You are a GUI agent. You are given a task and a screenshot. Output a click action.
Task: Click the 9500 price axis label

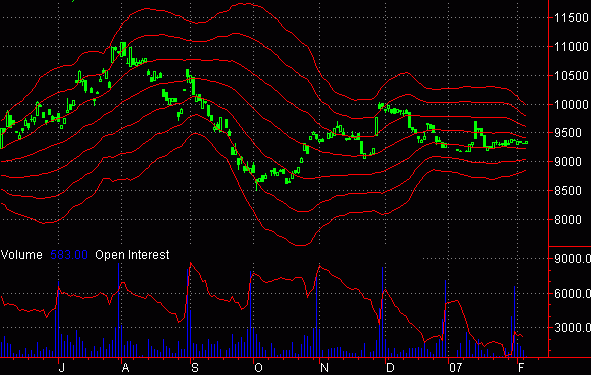click(568, 133)
